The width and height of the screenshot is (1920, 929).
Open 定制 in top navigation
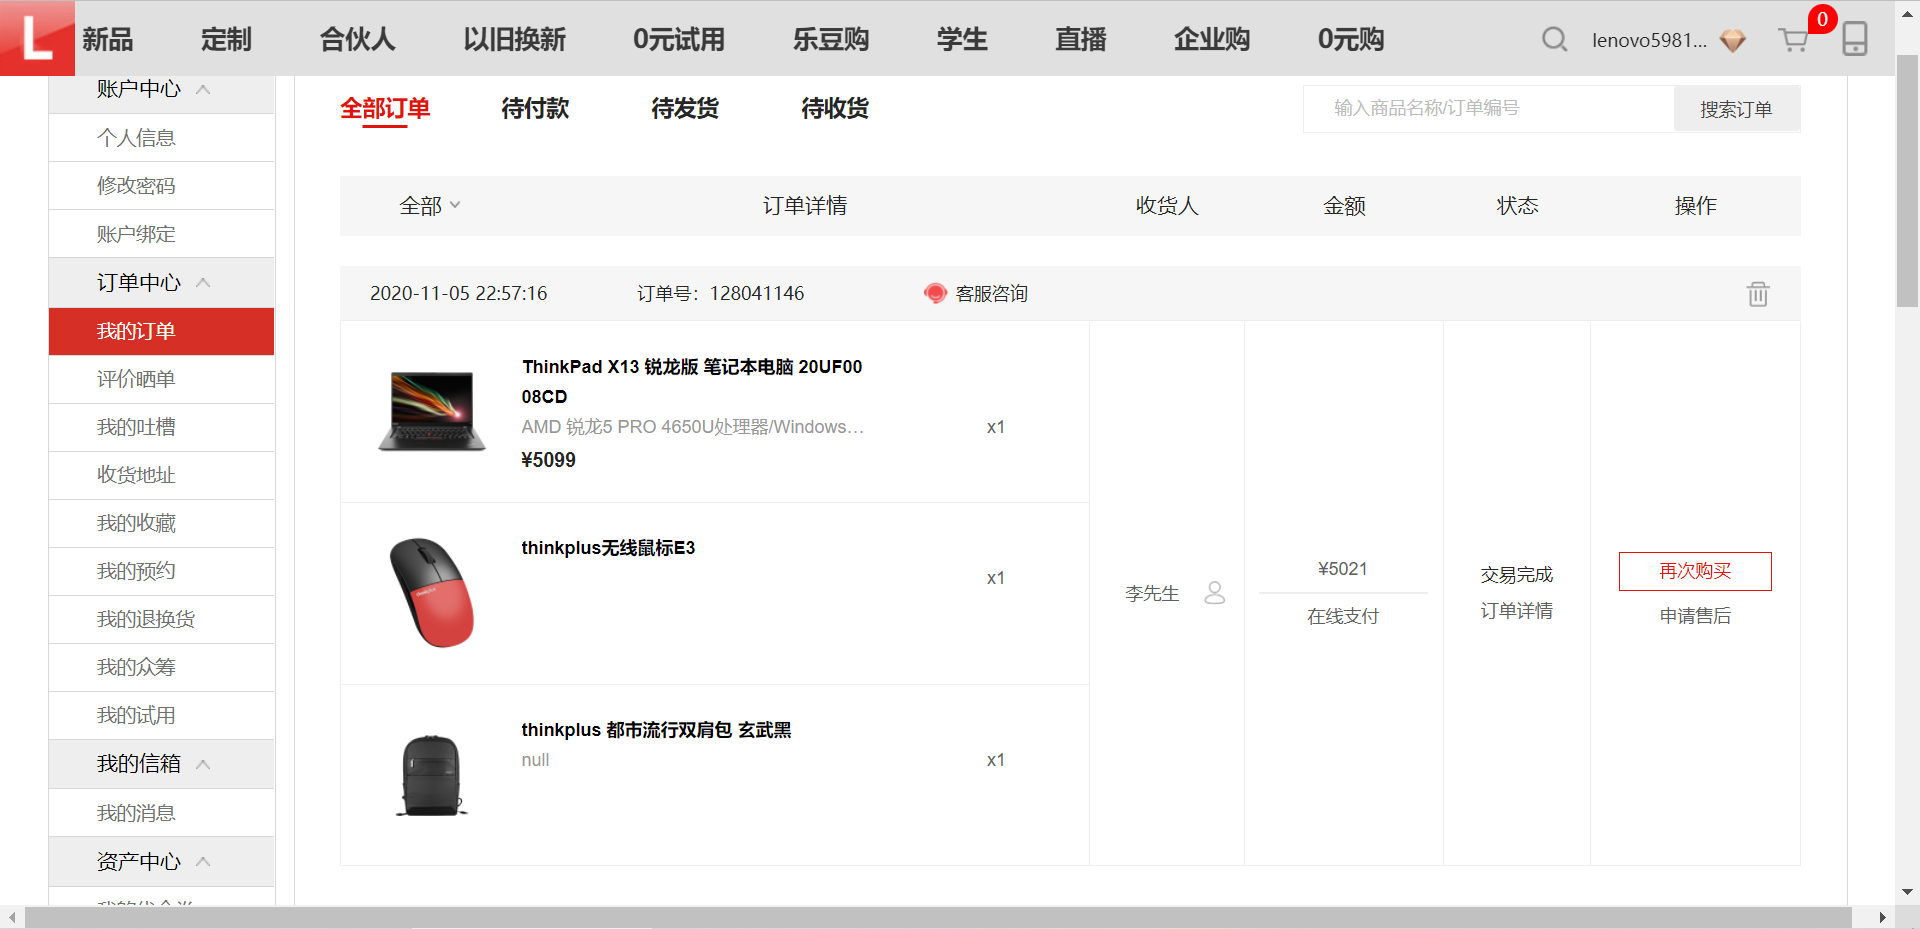226,39
